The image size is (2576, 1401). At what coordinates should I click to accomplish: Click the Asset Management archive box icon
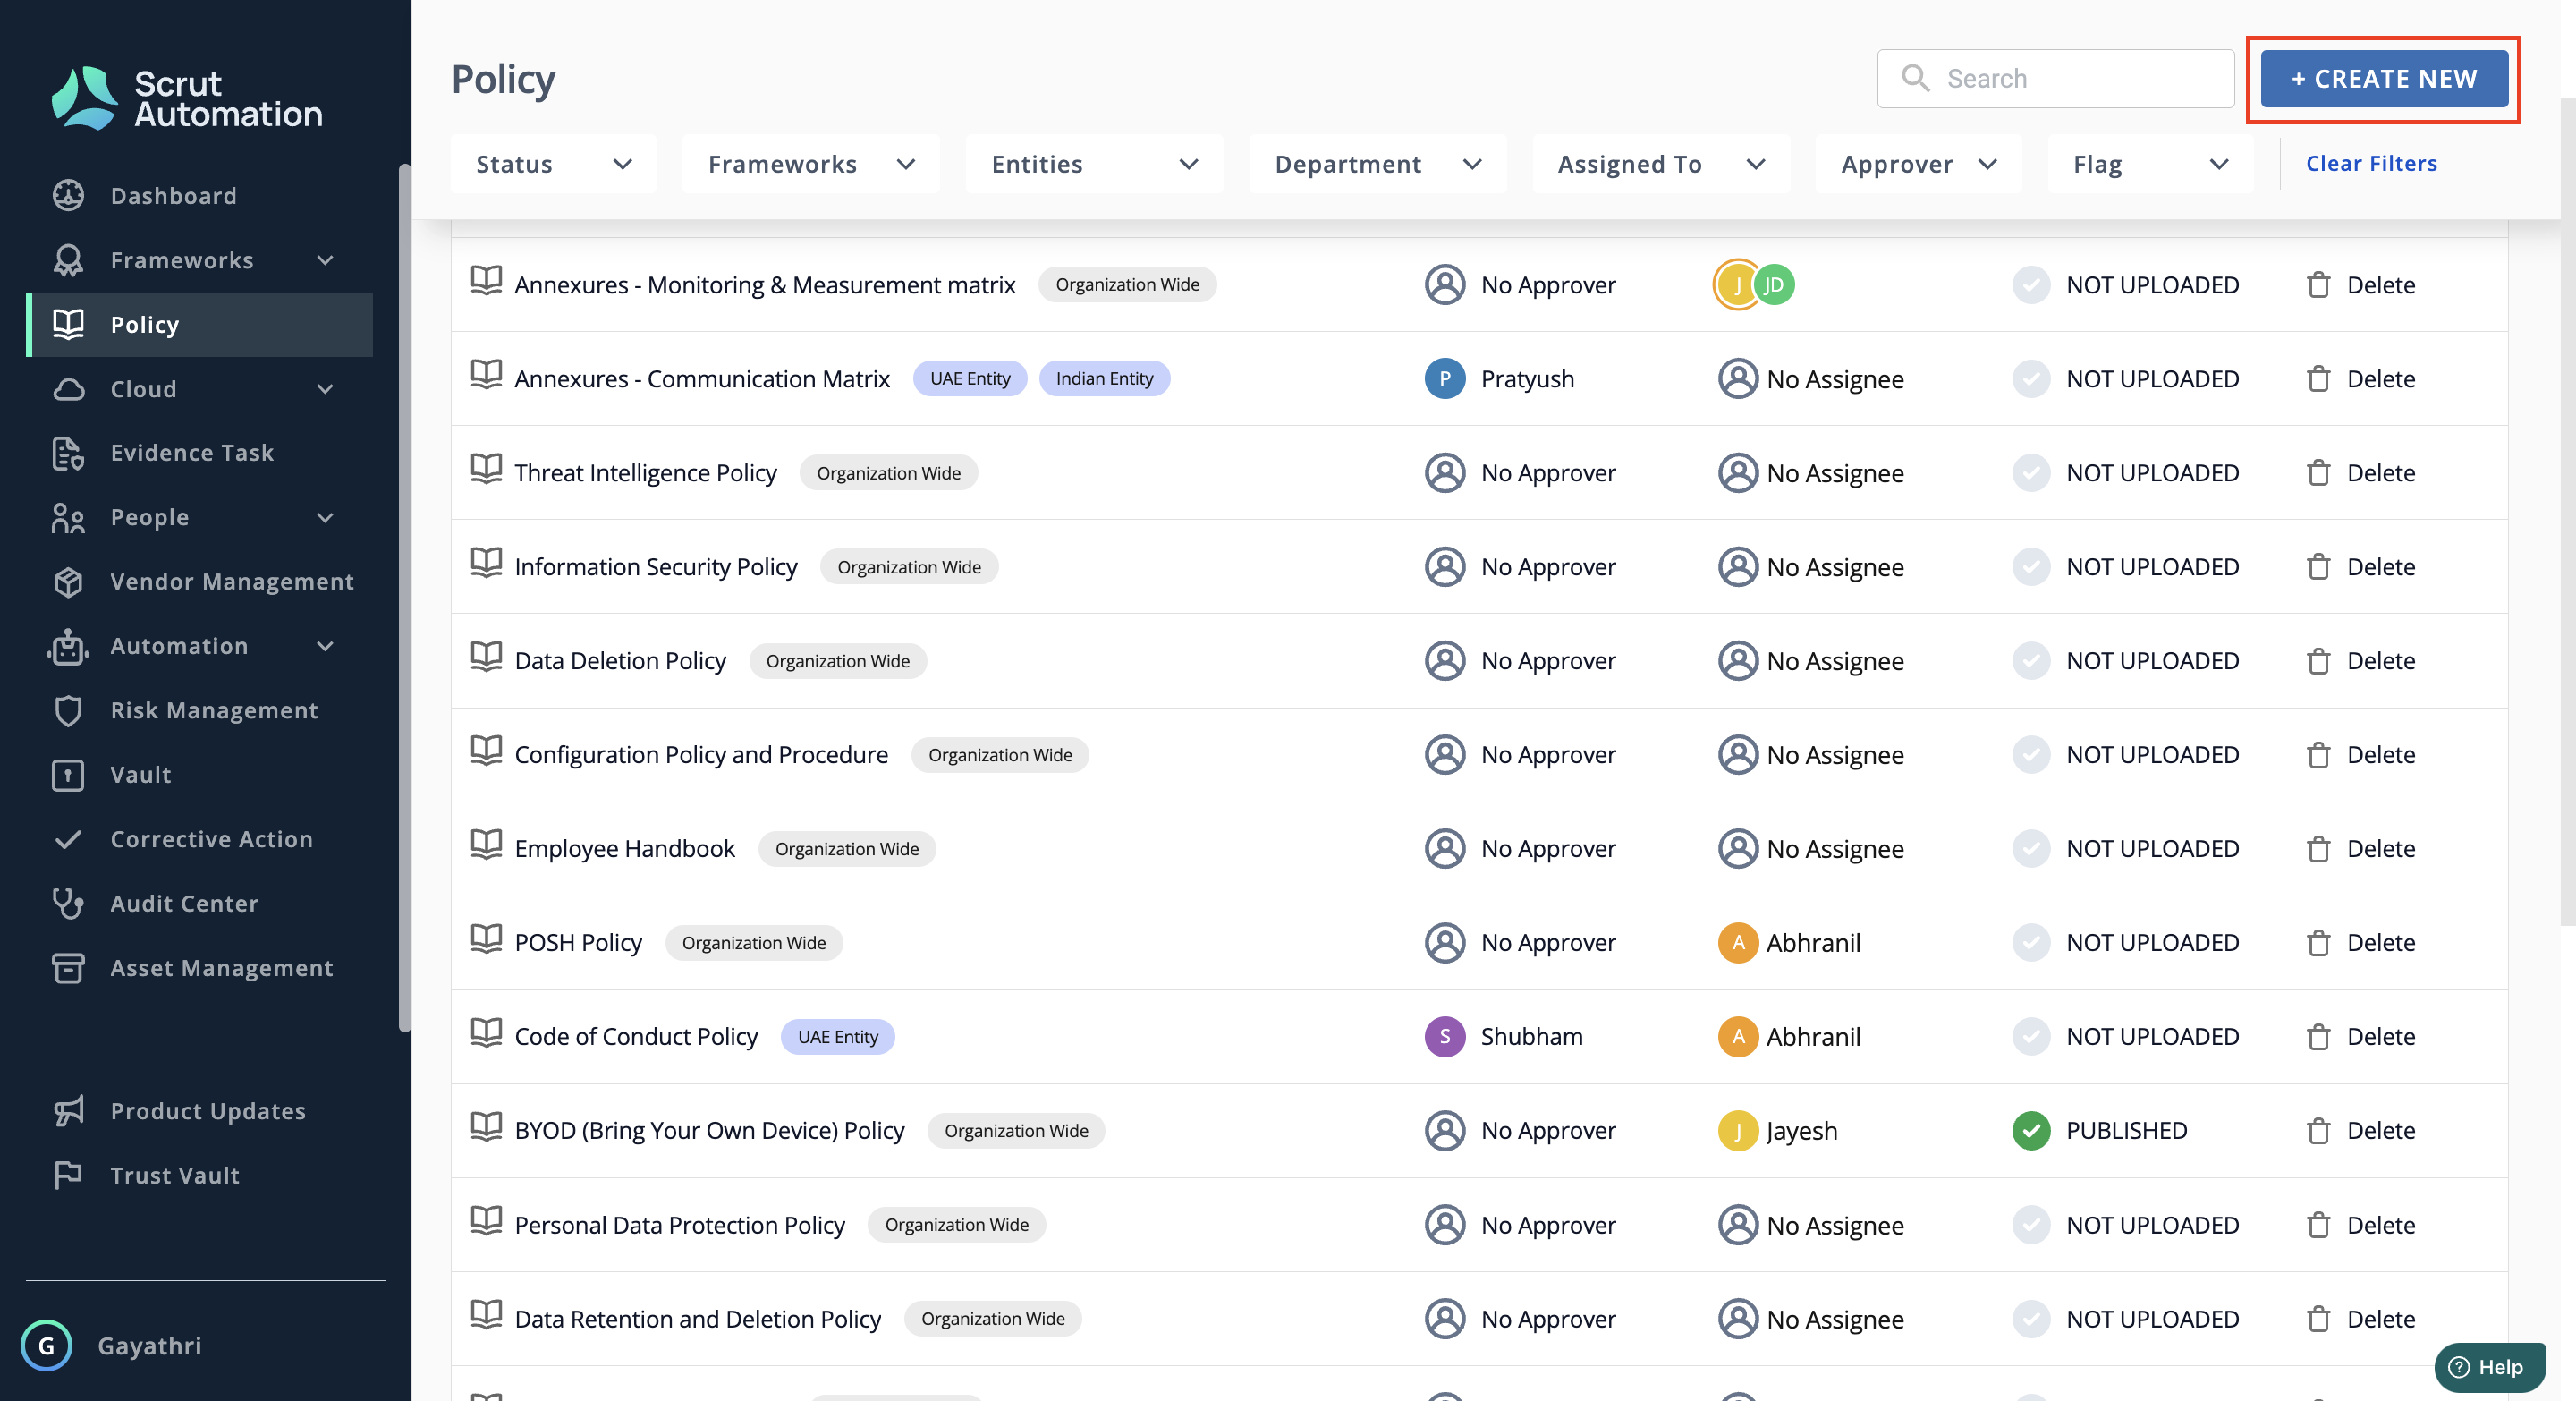click(68, 968)
